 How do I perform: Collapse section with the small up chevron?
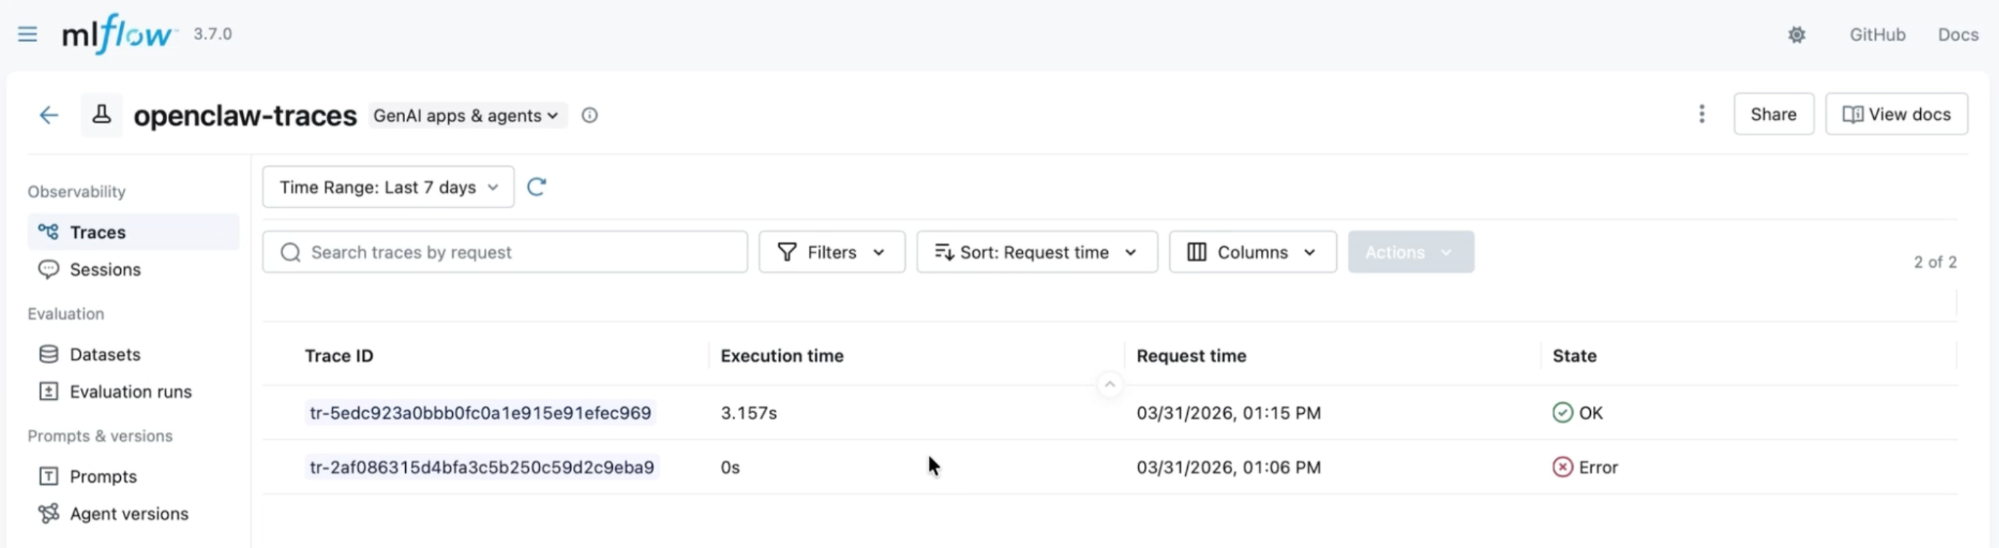click(1109, 384)
